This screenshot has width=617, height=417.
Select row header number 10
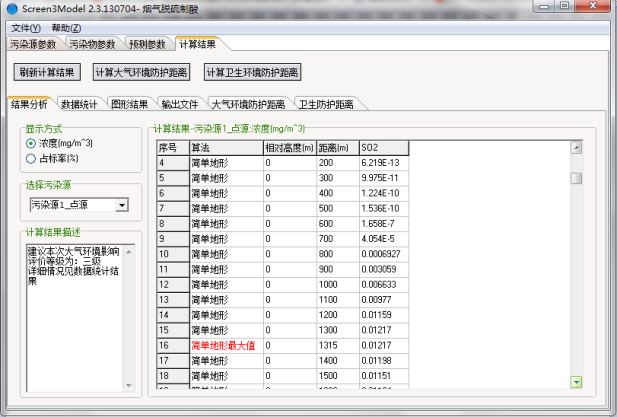click(x=173, y=254)
